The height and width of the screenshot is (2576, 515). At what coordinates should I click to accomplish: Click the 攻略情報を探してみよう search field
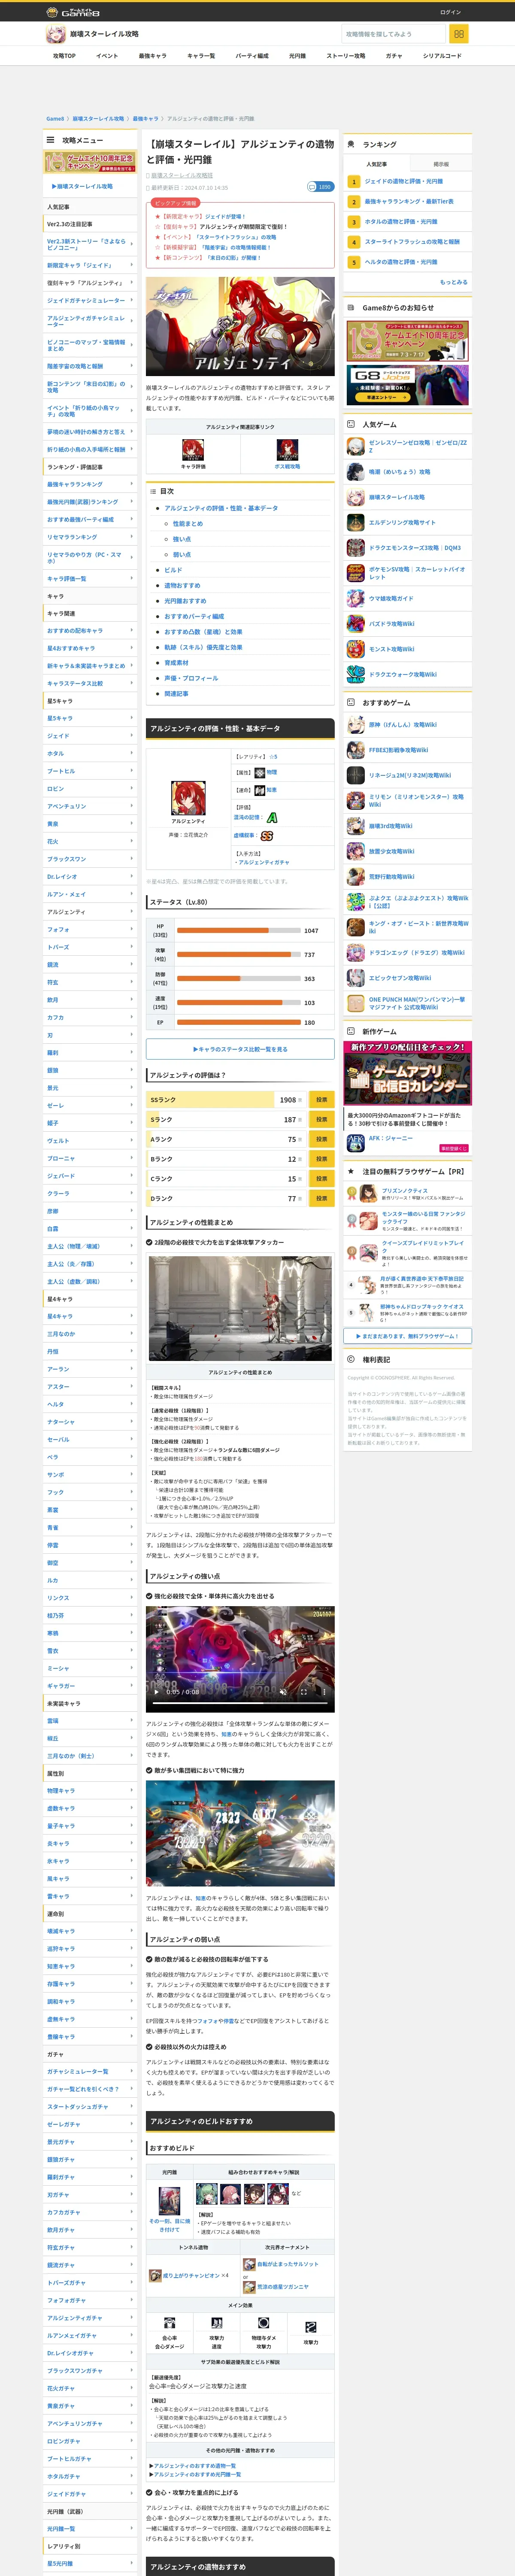click(x=394, y=34)
